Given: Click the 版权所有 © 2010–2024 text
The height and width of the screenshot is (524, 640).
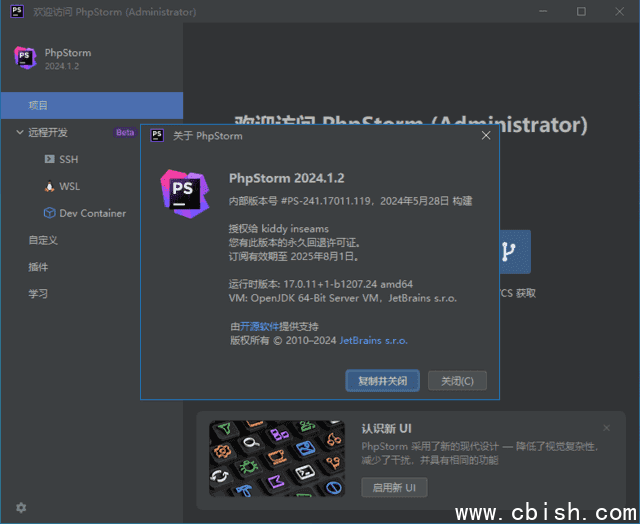Looking at the screenshot, I should [283, 340].
